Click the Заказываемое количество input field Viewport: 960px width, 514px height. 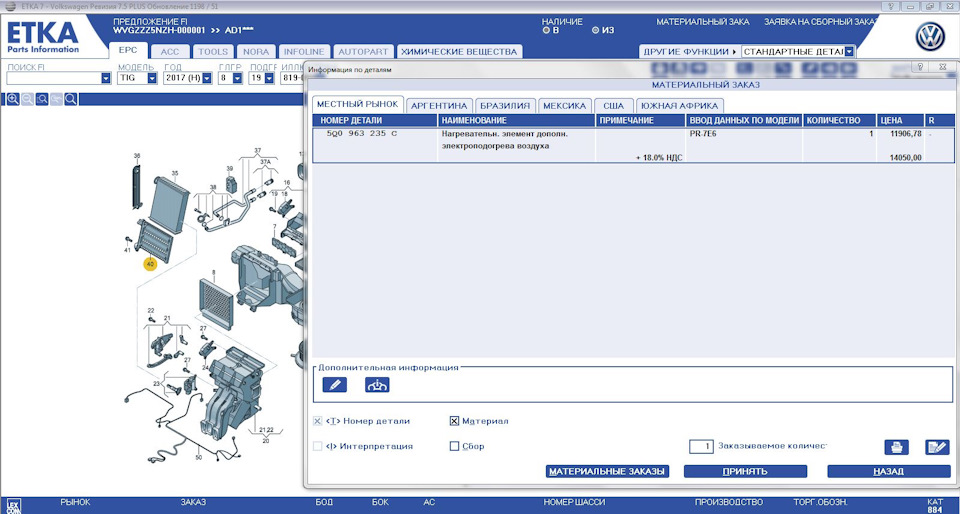[x=701, y=446]
